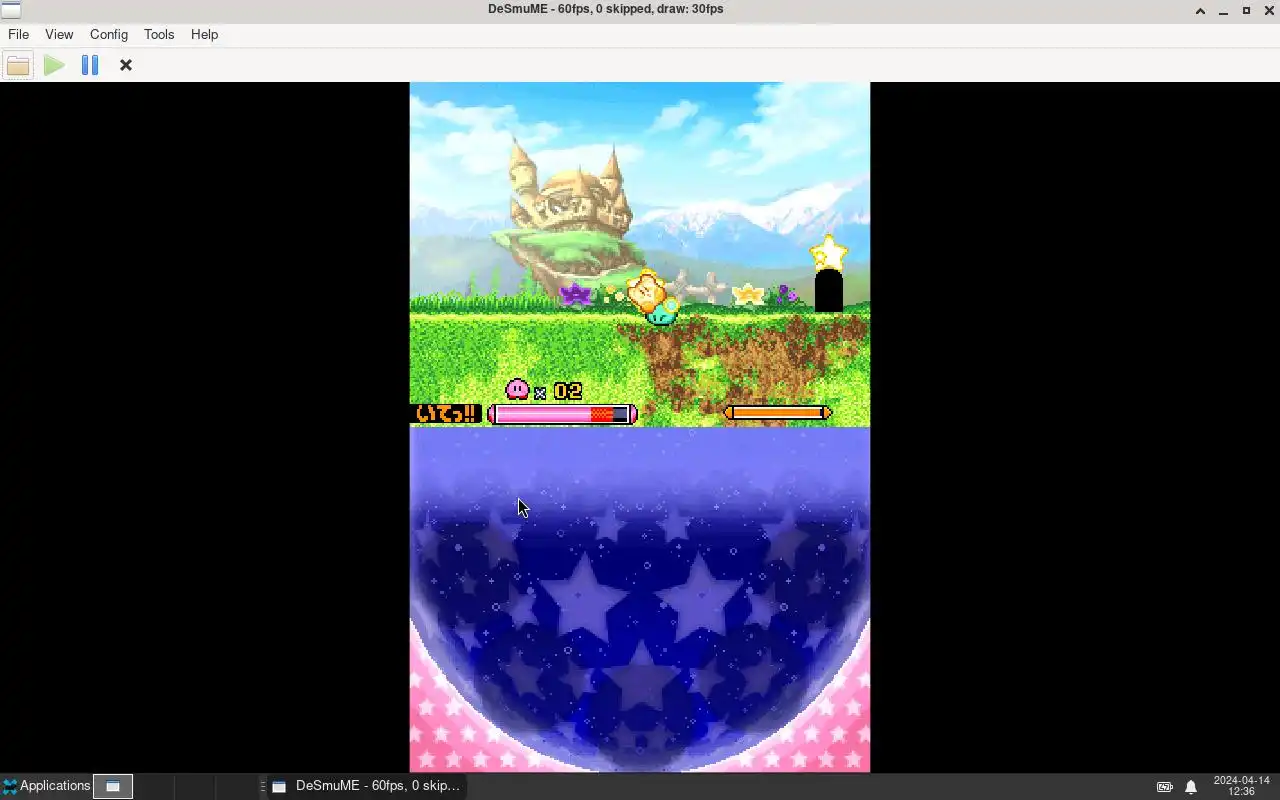This screenshot has width=1280, height=800.
Task: Stop emulation with the X toolbar icon
Action: pos(126,65)
